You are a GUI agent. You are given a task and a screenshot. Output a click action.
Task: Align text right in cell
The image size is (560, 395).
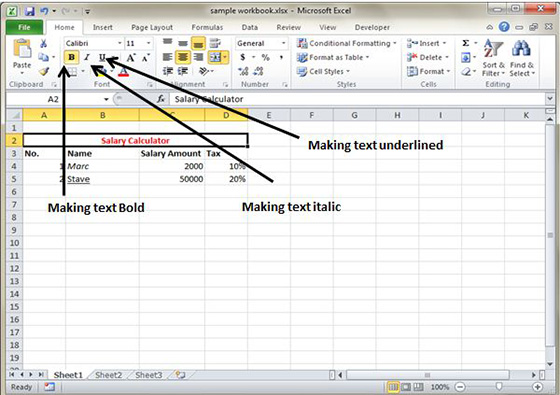pos(198,57)
